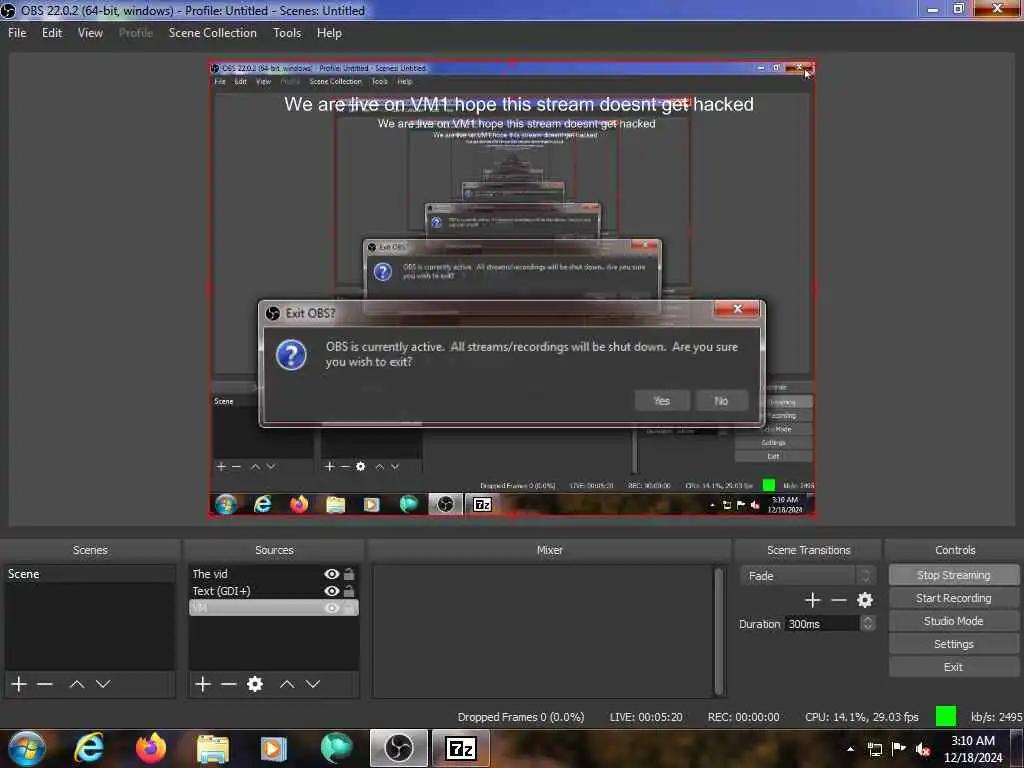Toggle visibility of the selected VM source
1024x768 pixels.
(332, 608)
